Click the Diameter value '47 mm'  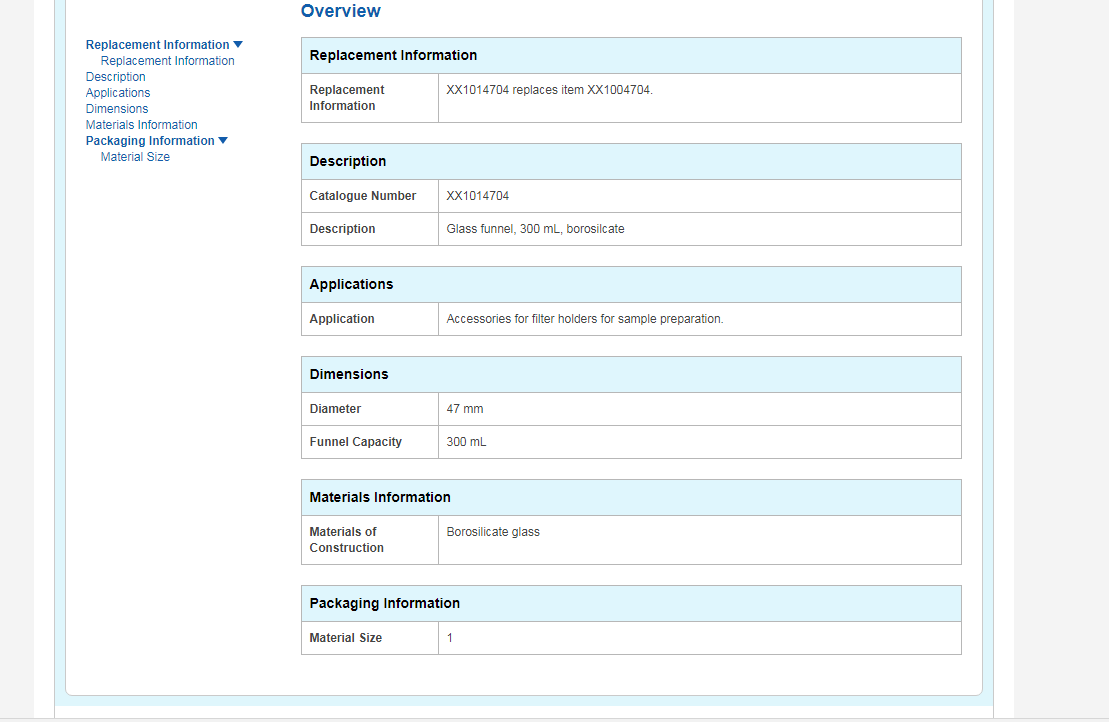[465, 409]
